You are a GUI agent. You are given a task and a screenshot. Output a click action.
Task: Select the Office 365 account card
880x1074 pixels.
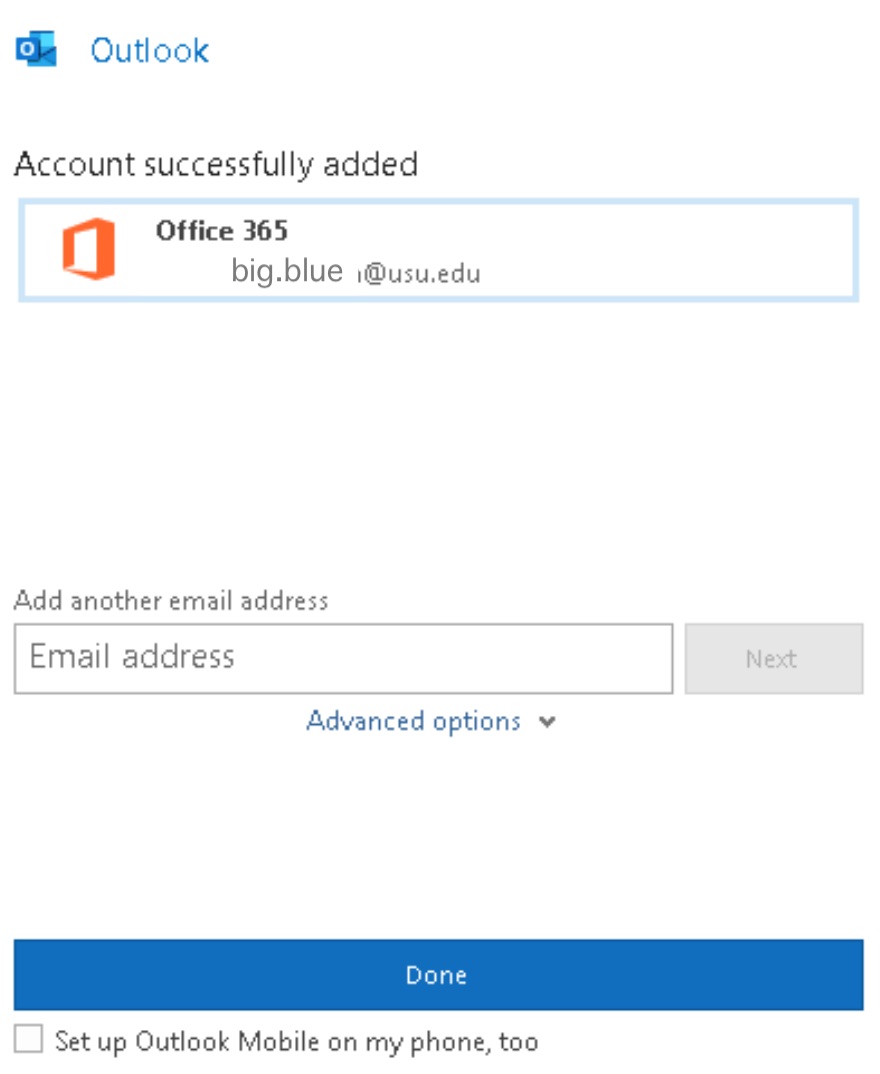438,250
